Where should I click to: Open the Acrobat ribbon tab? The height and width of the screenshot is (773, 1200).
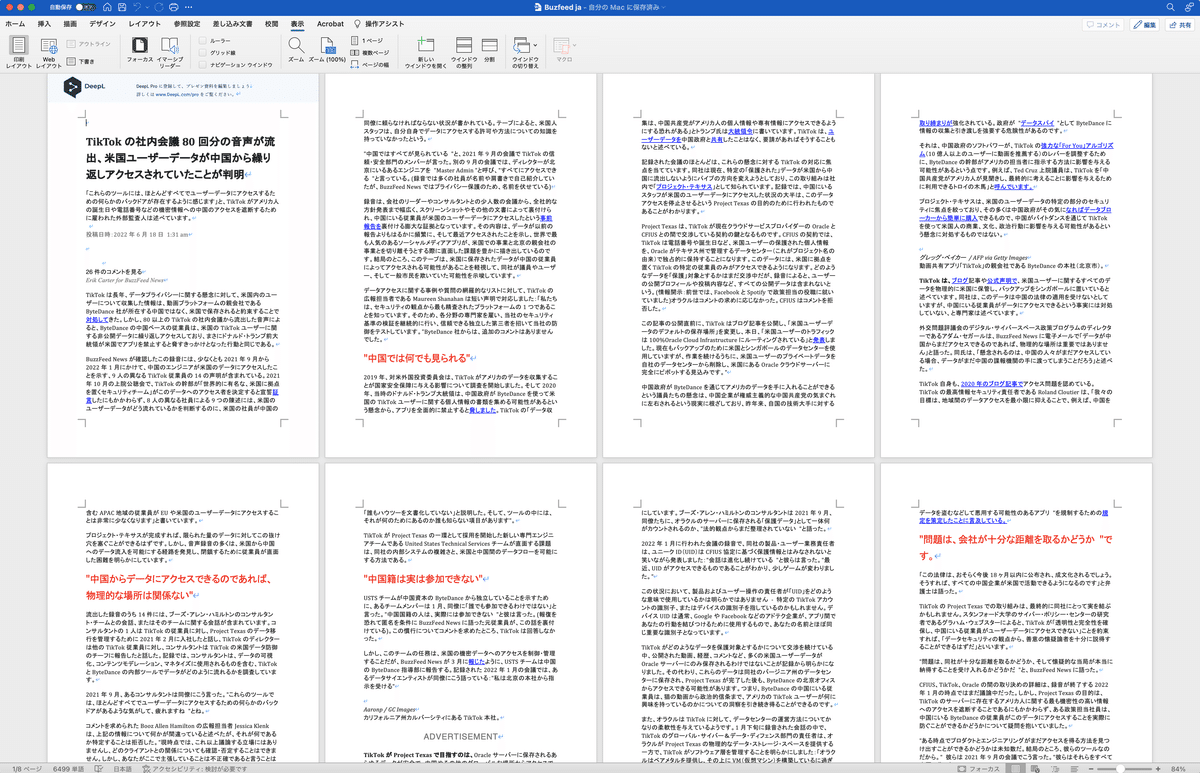[x=330, y=22]
